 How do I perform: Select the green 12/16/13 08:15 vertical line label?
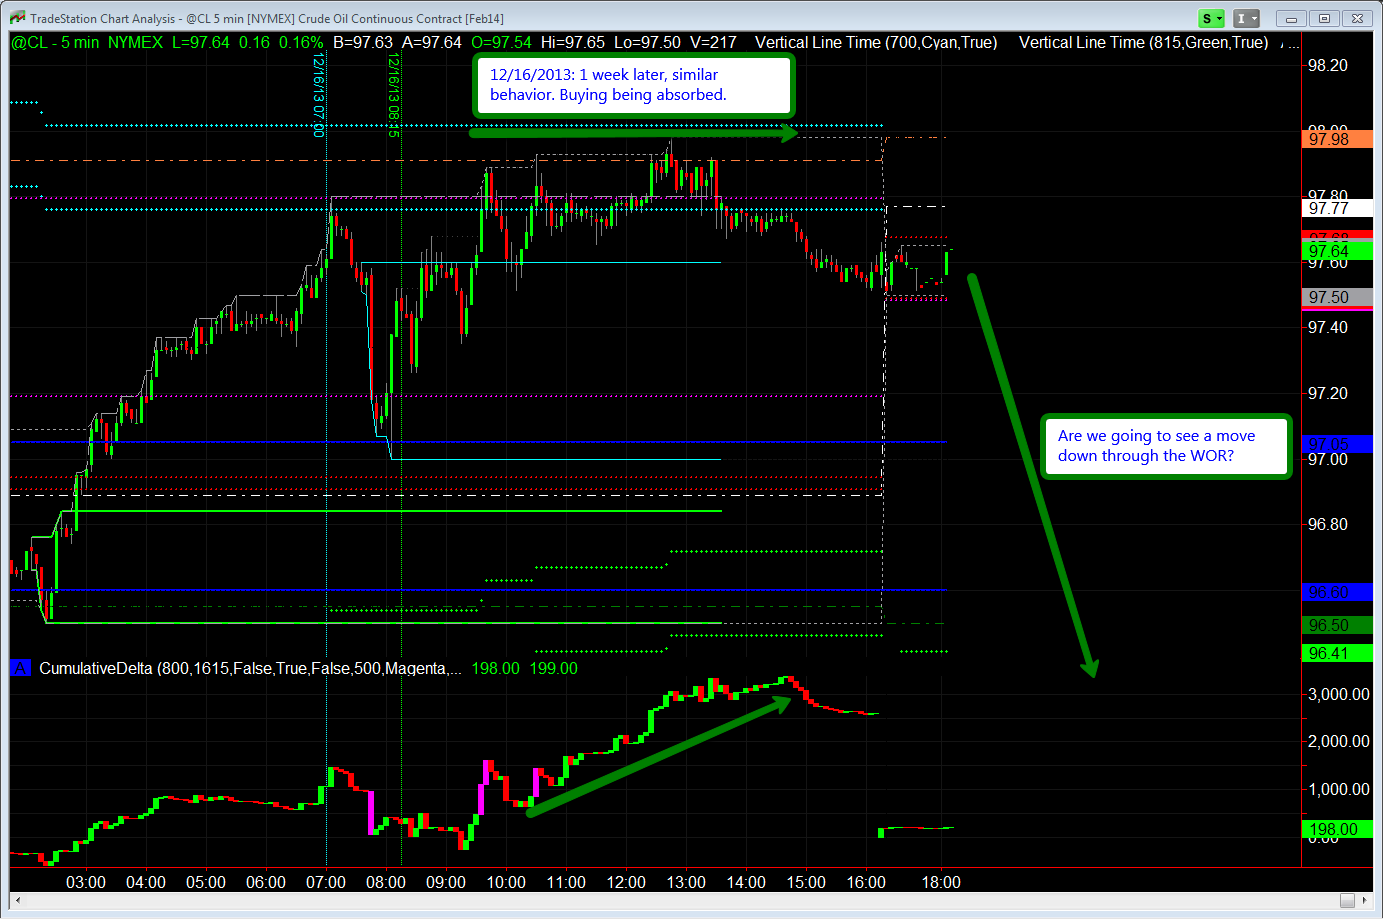click(394, 95)
